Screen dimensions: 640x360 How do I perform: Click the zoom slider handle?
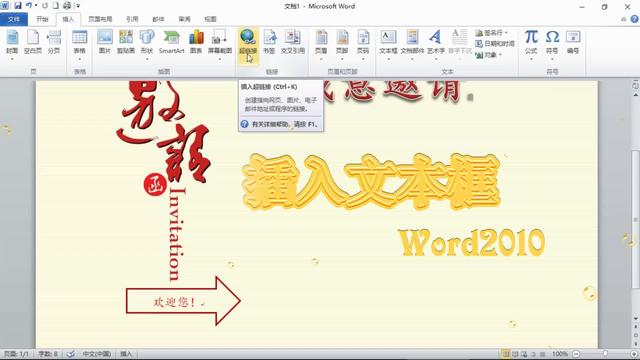(605, 354)
